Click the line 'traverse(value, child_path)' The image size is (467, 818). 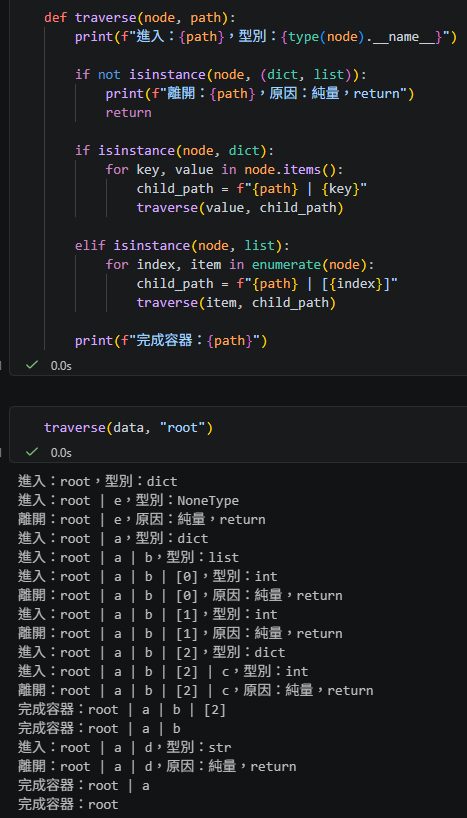click(241, 208)
